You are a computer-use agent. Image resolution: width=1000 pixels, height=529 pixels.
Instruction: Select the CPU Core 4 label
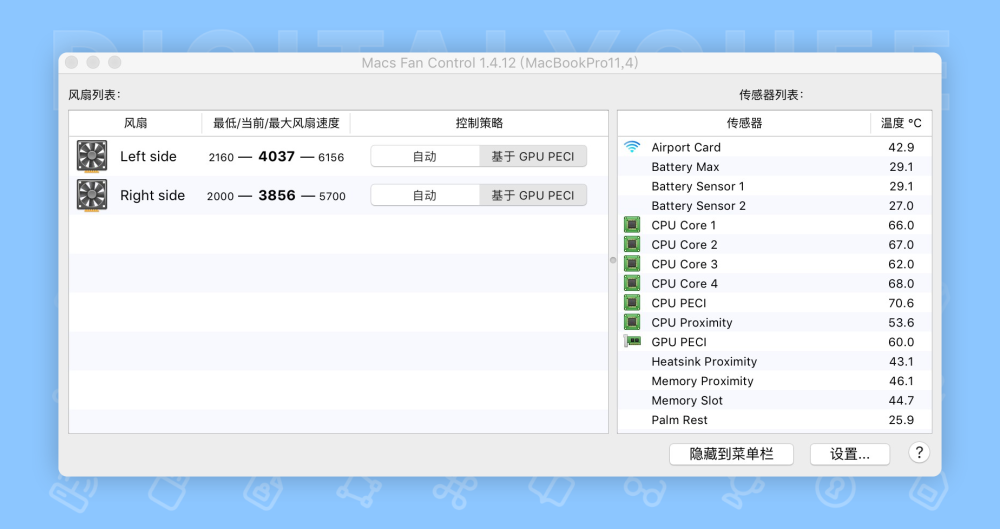click(684, 283)
